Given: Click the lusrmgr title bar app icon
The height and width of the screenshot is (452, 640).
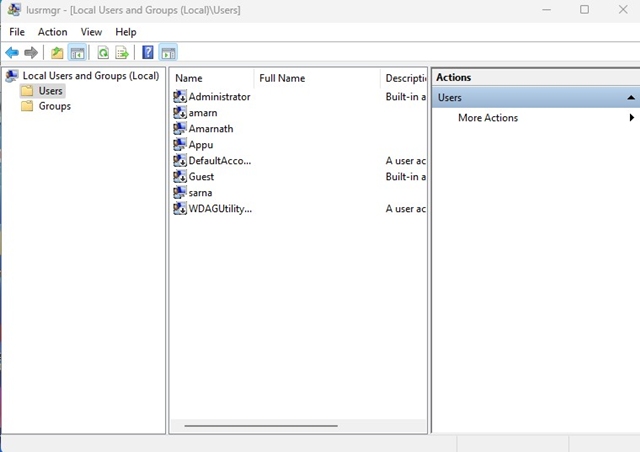Looking at the screenshot, I should tap(14, 9).
